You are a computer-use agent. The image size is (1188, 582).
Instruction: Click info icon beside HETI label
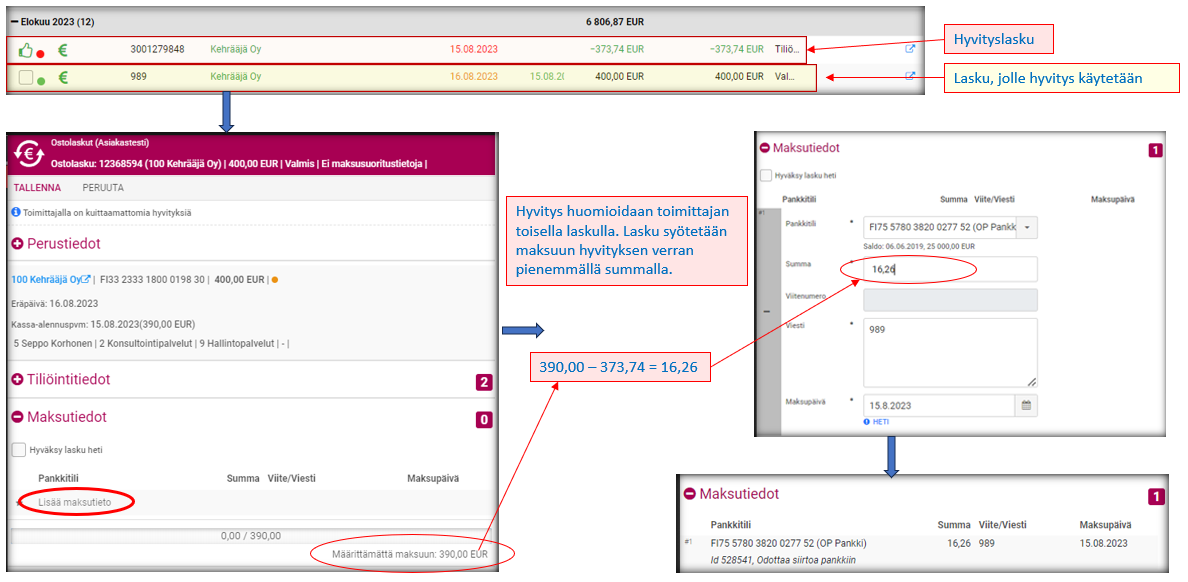[866, 422]
